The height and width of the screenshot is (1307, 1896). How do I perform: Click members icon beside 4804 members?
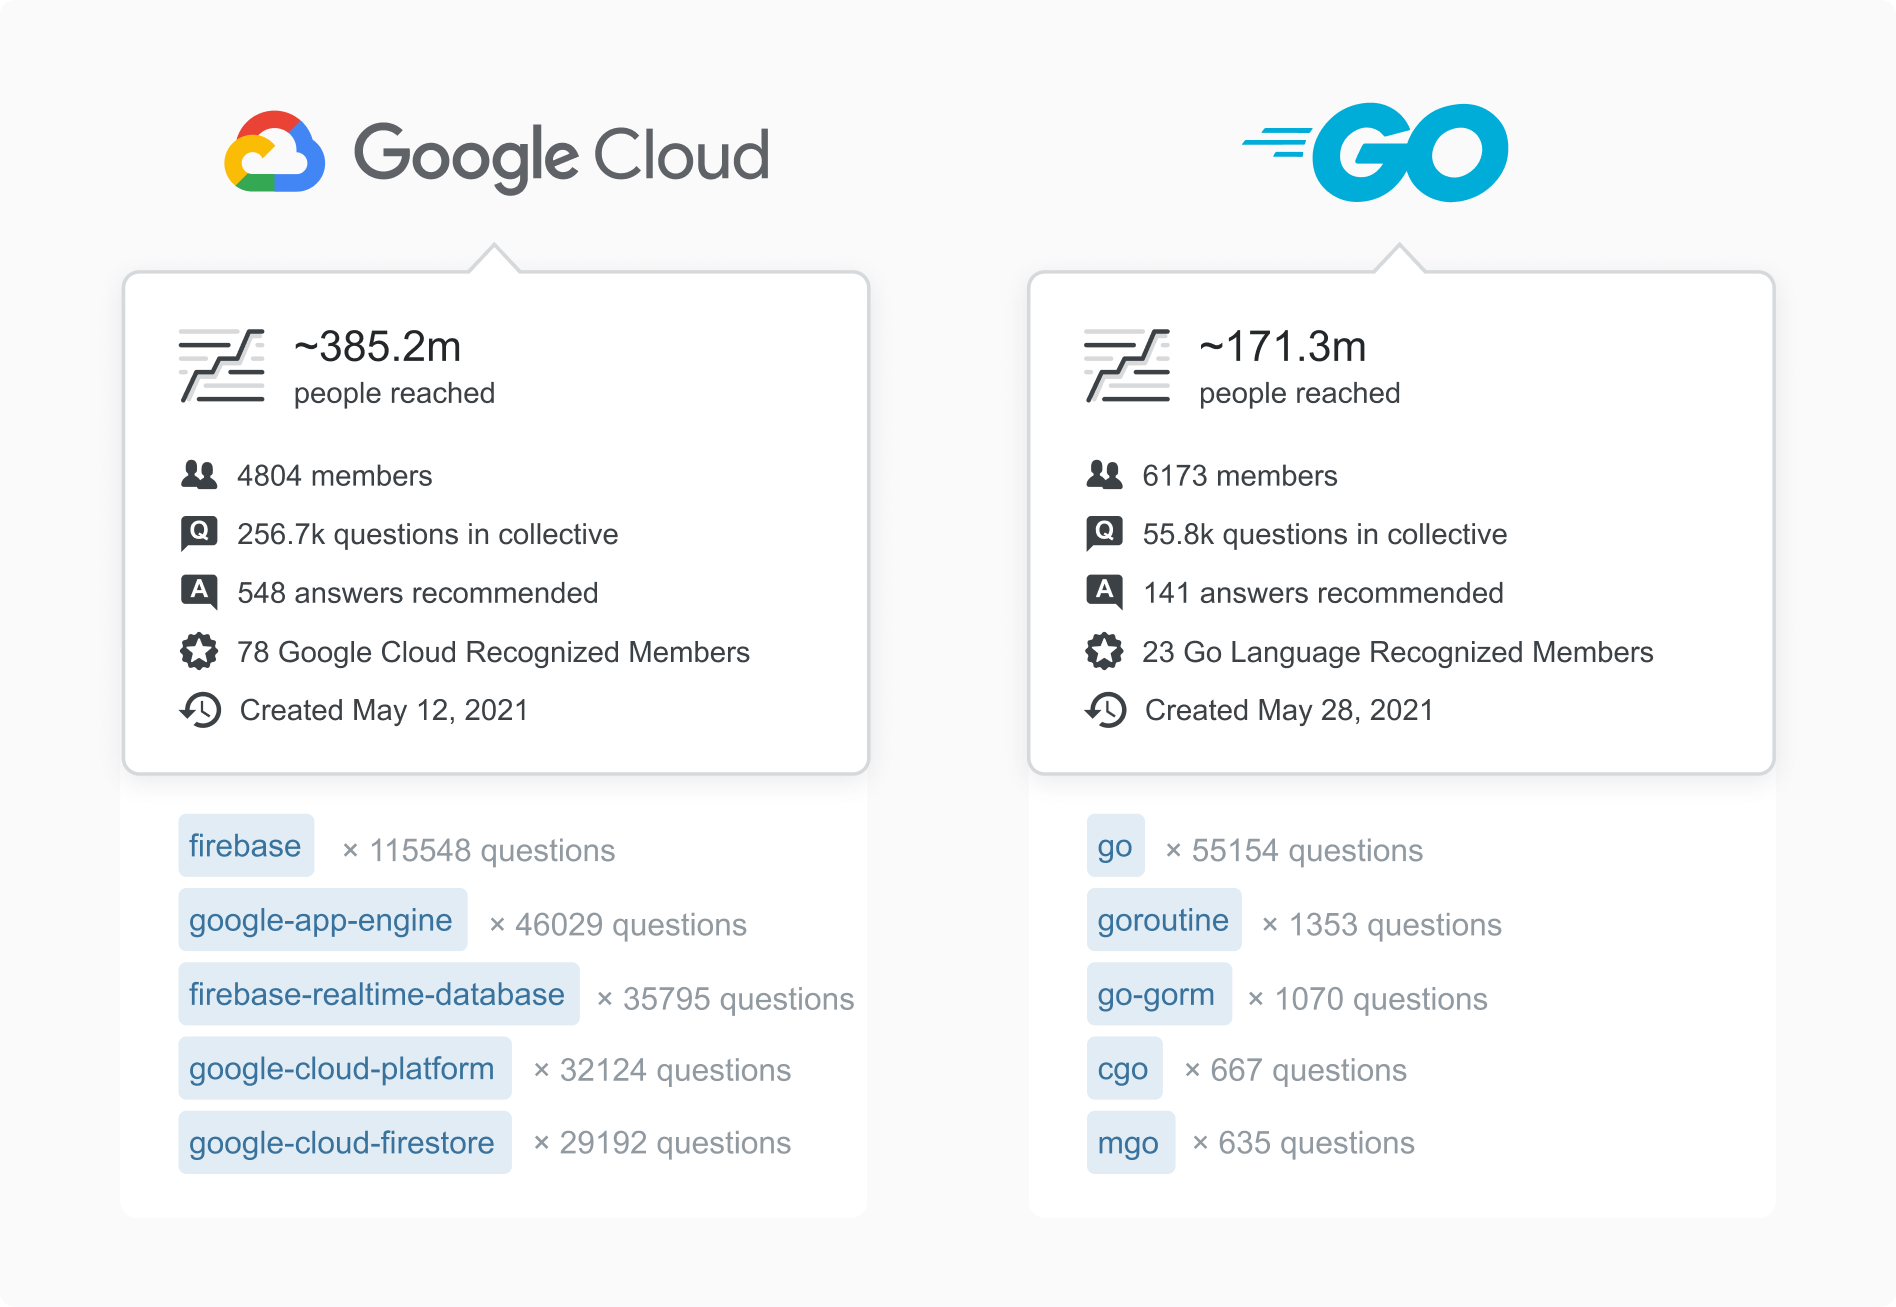pos(199,475)
